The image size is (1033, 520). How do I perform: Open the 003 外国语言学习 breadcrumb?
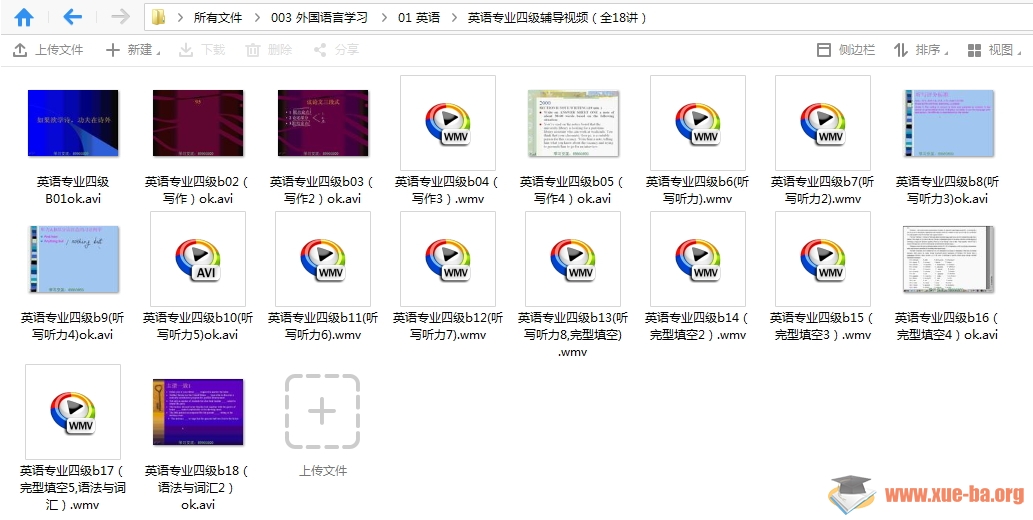coord(320,18)
